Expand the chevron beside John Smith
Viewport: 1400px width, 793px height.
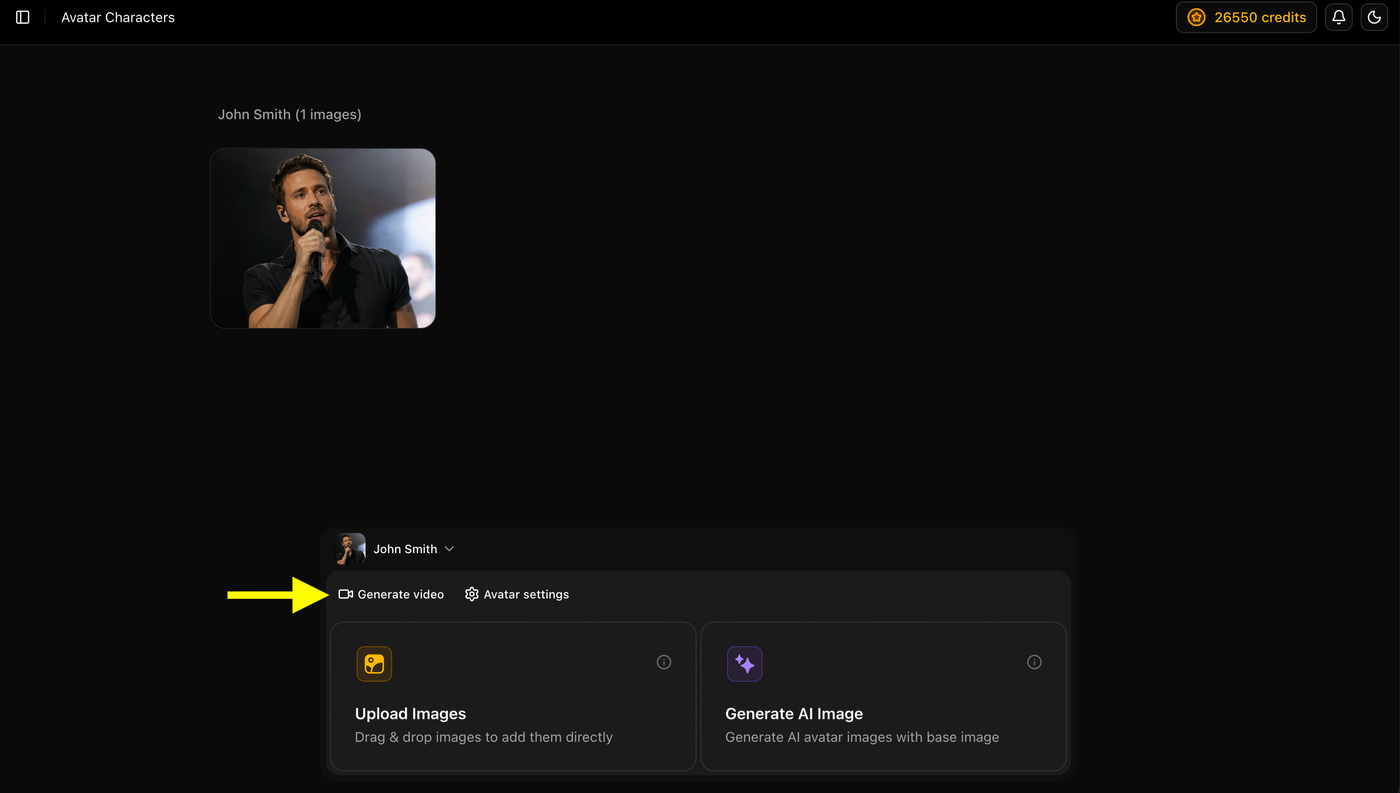[x=449, y=549]
